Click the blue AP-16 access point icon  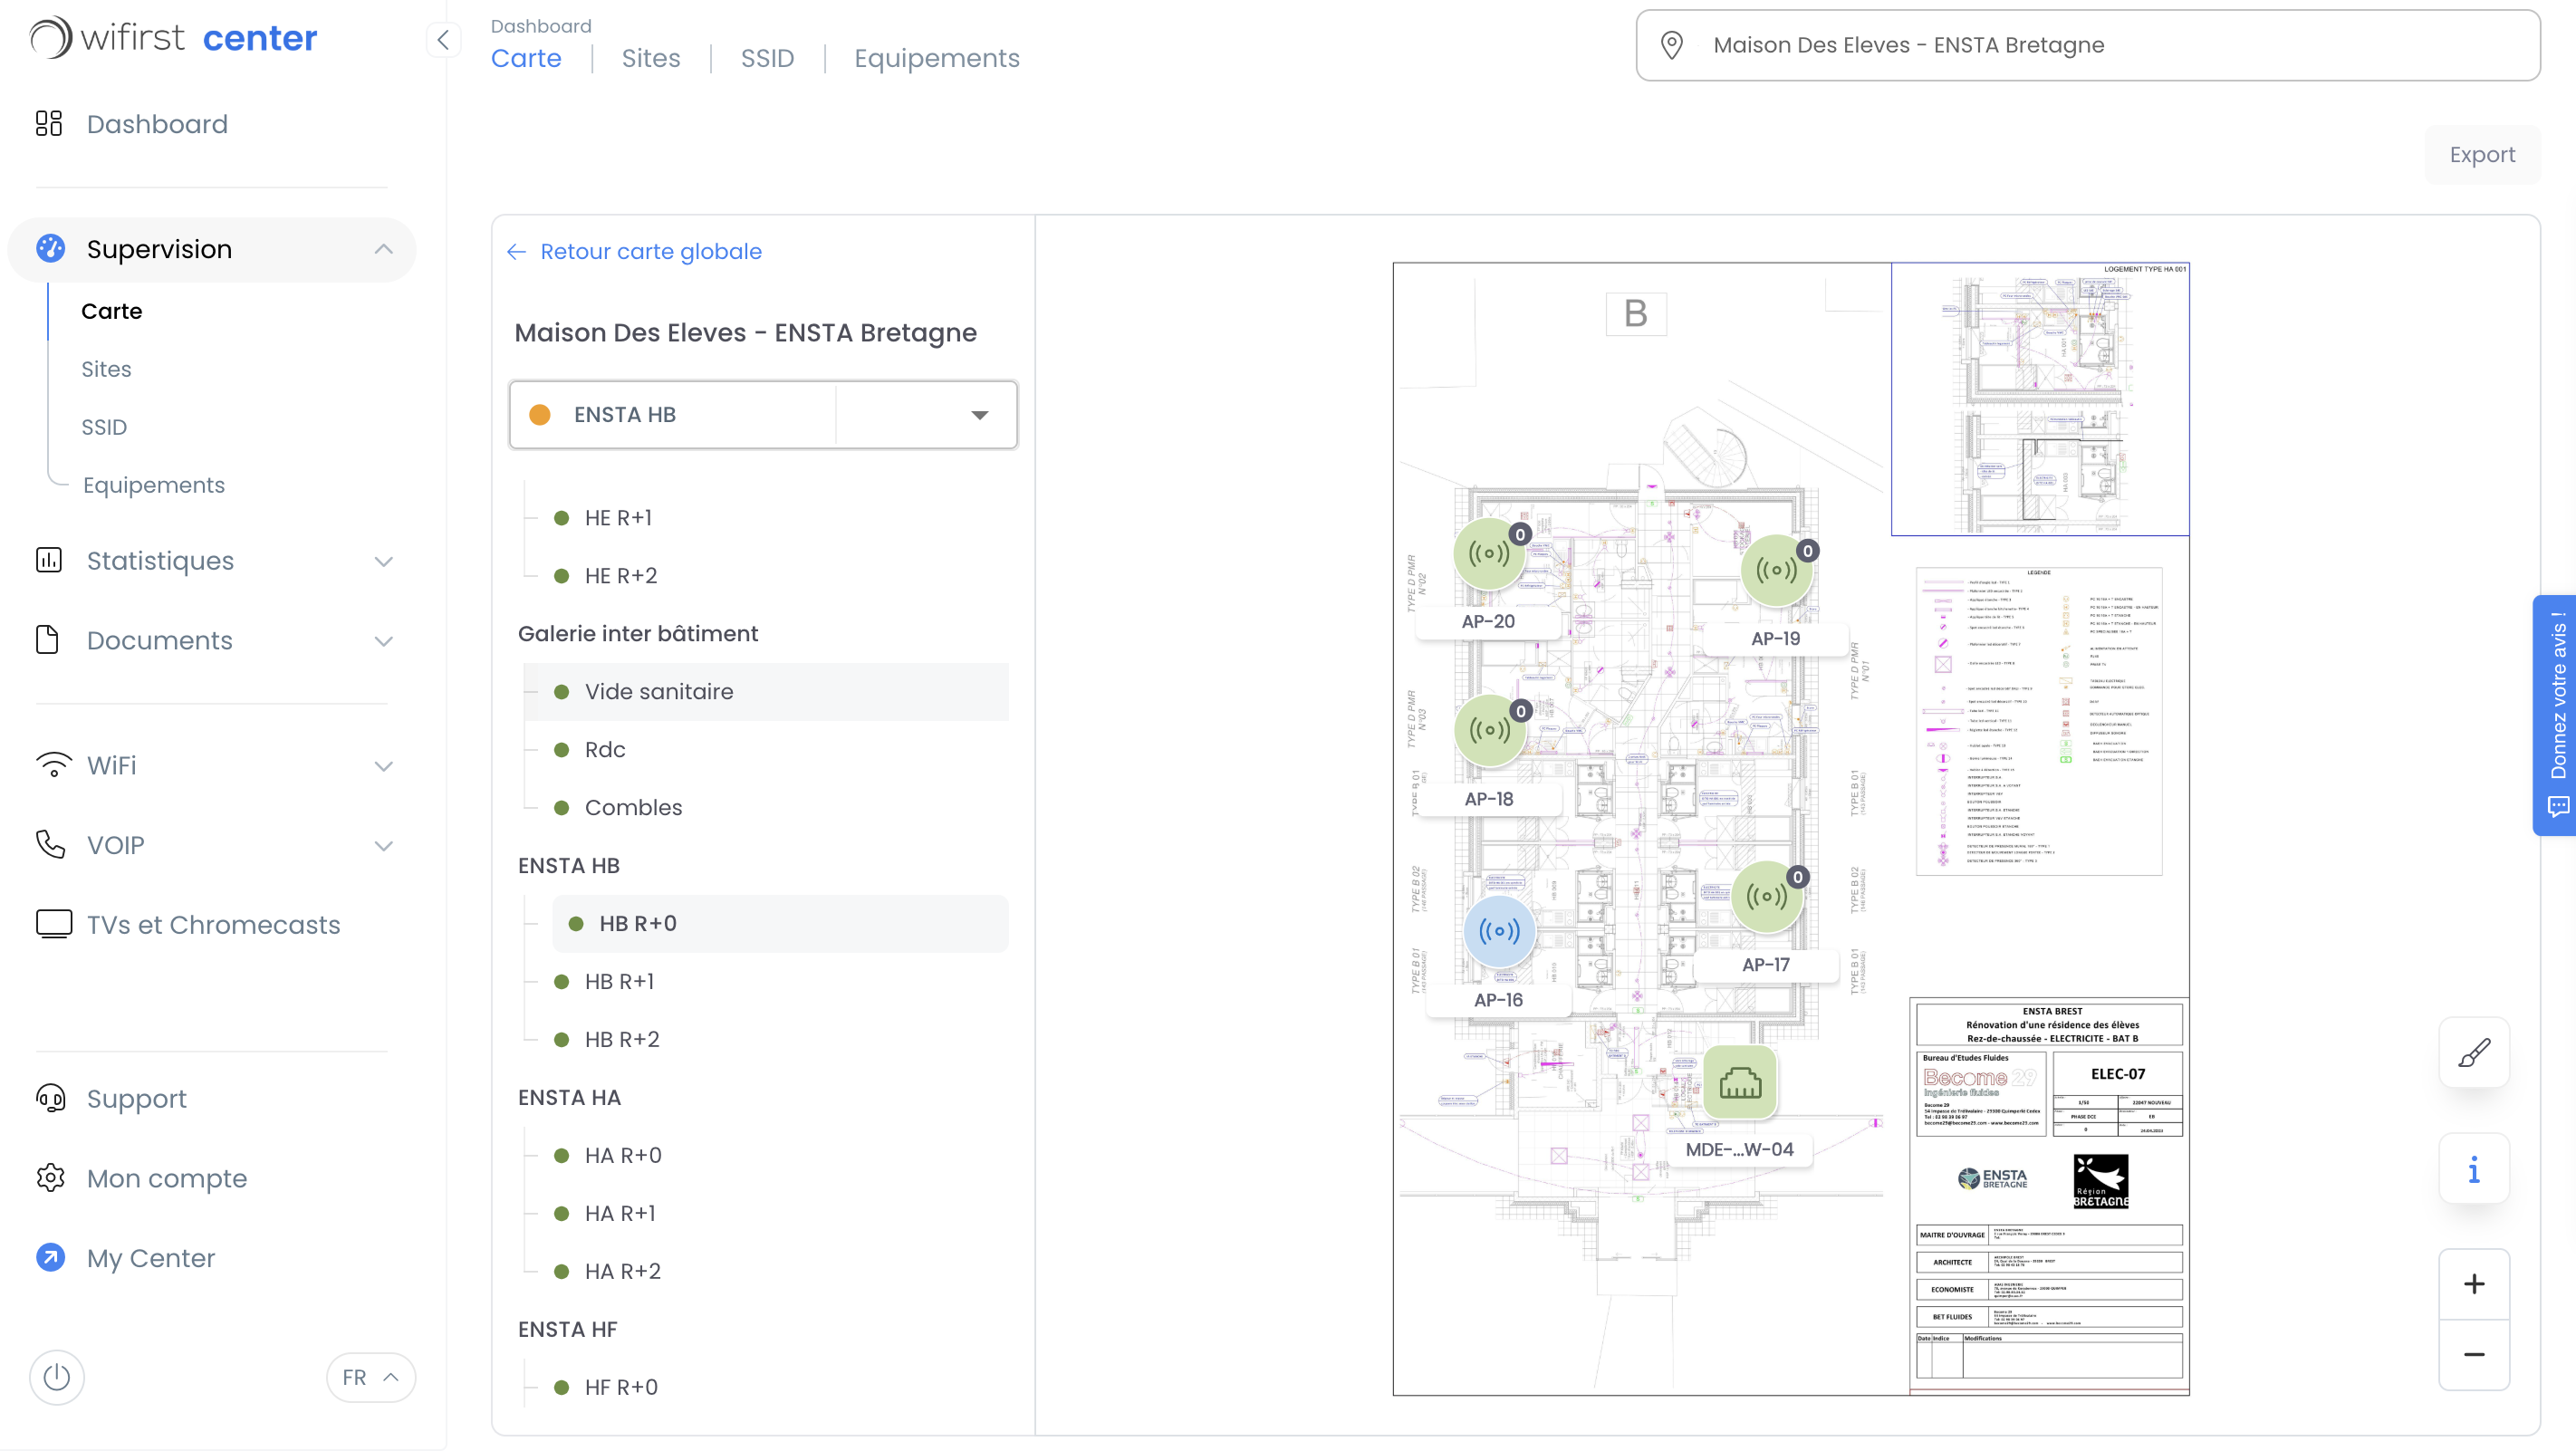click(x=1499, y=931)
